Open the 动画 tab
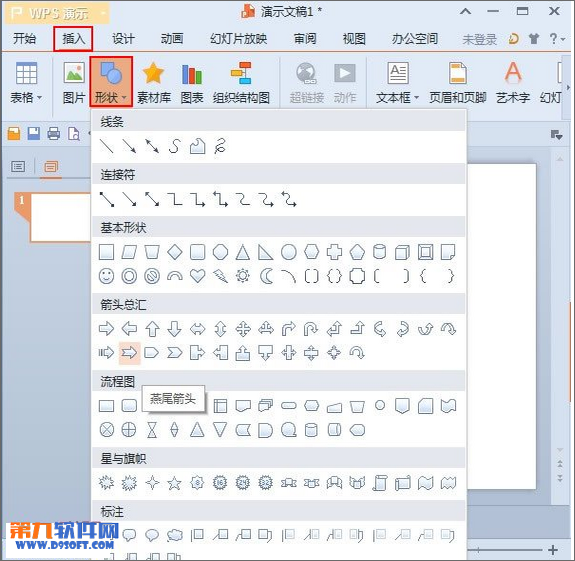This screenshot has width=575, height=561. [x=172, y=38]
